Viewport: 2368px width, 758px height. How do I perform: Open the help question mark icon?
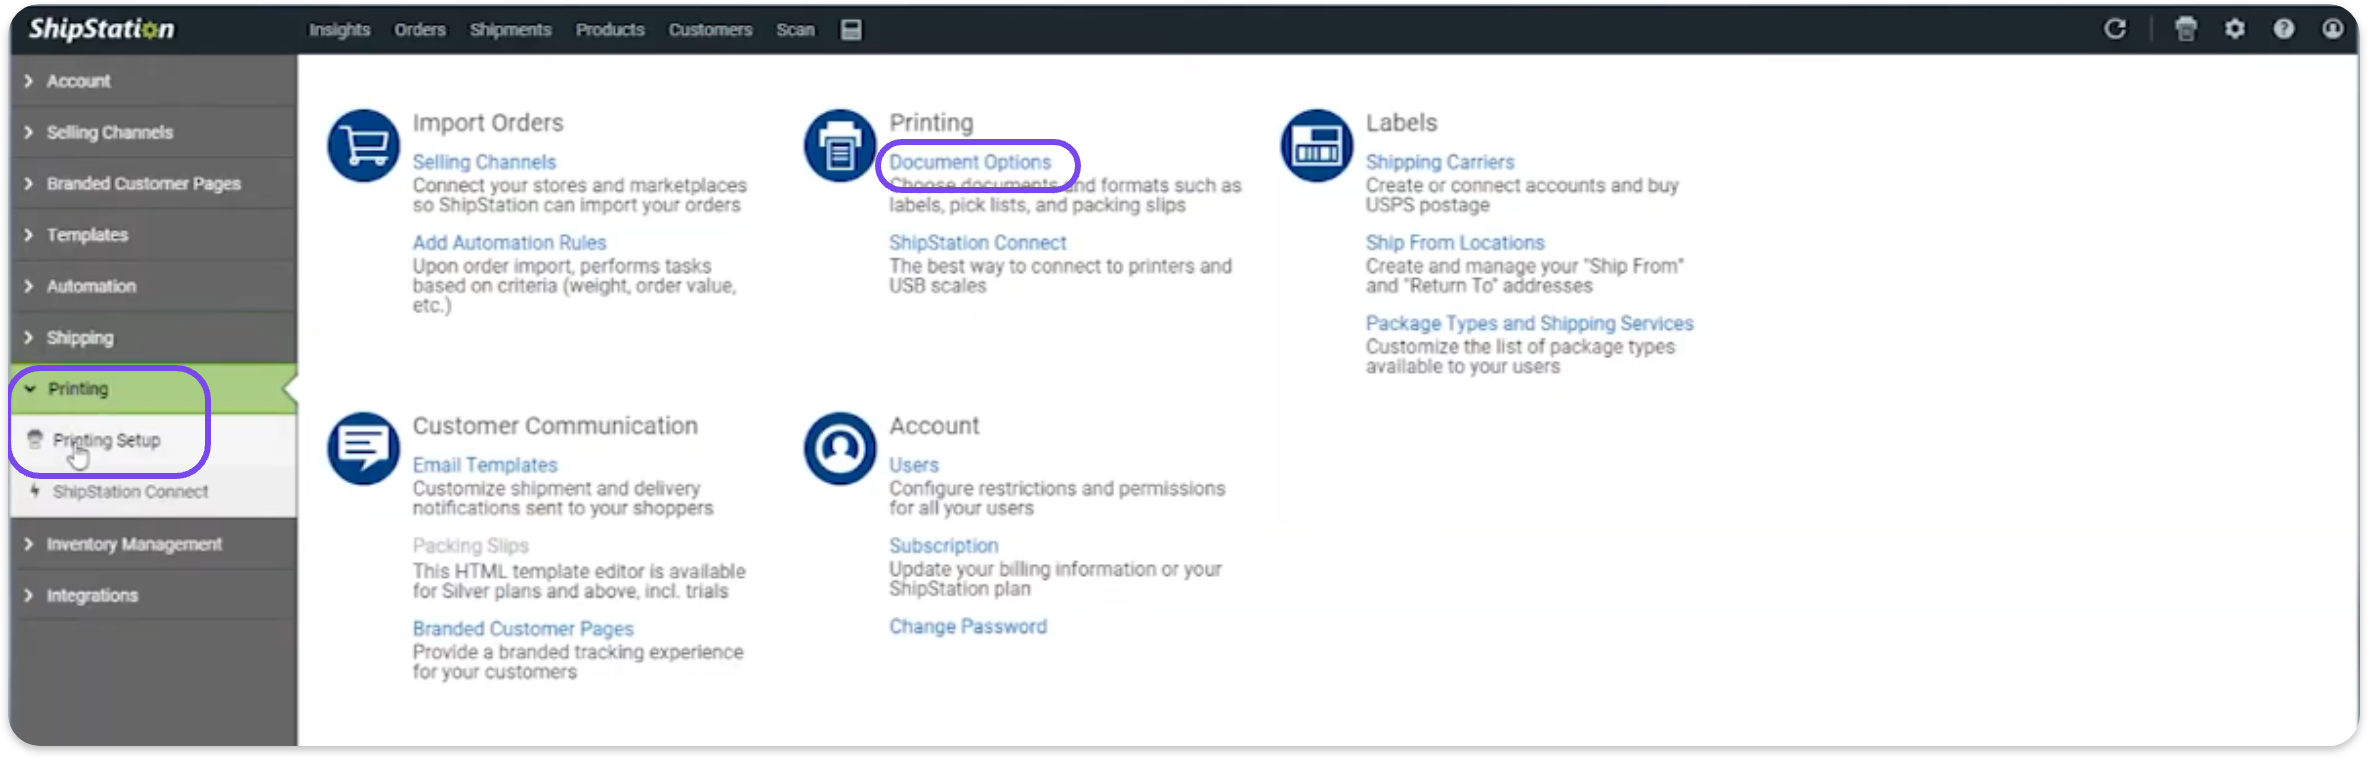point(2284,29)
